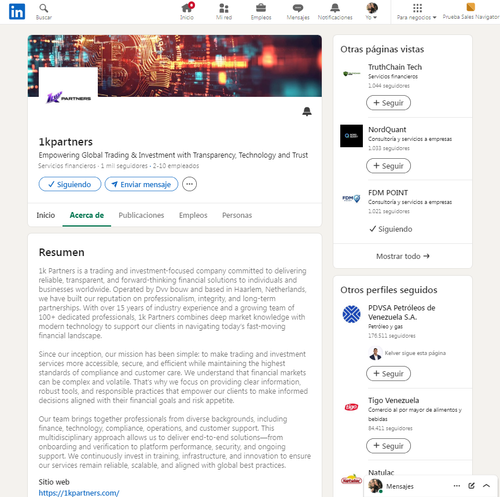The height and width of the screenshot is (497, 500).
Task: Open the Personas tab
Action: pos(237,215)
